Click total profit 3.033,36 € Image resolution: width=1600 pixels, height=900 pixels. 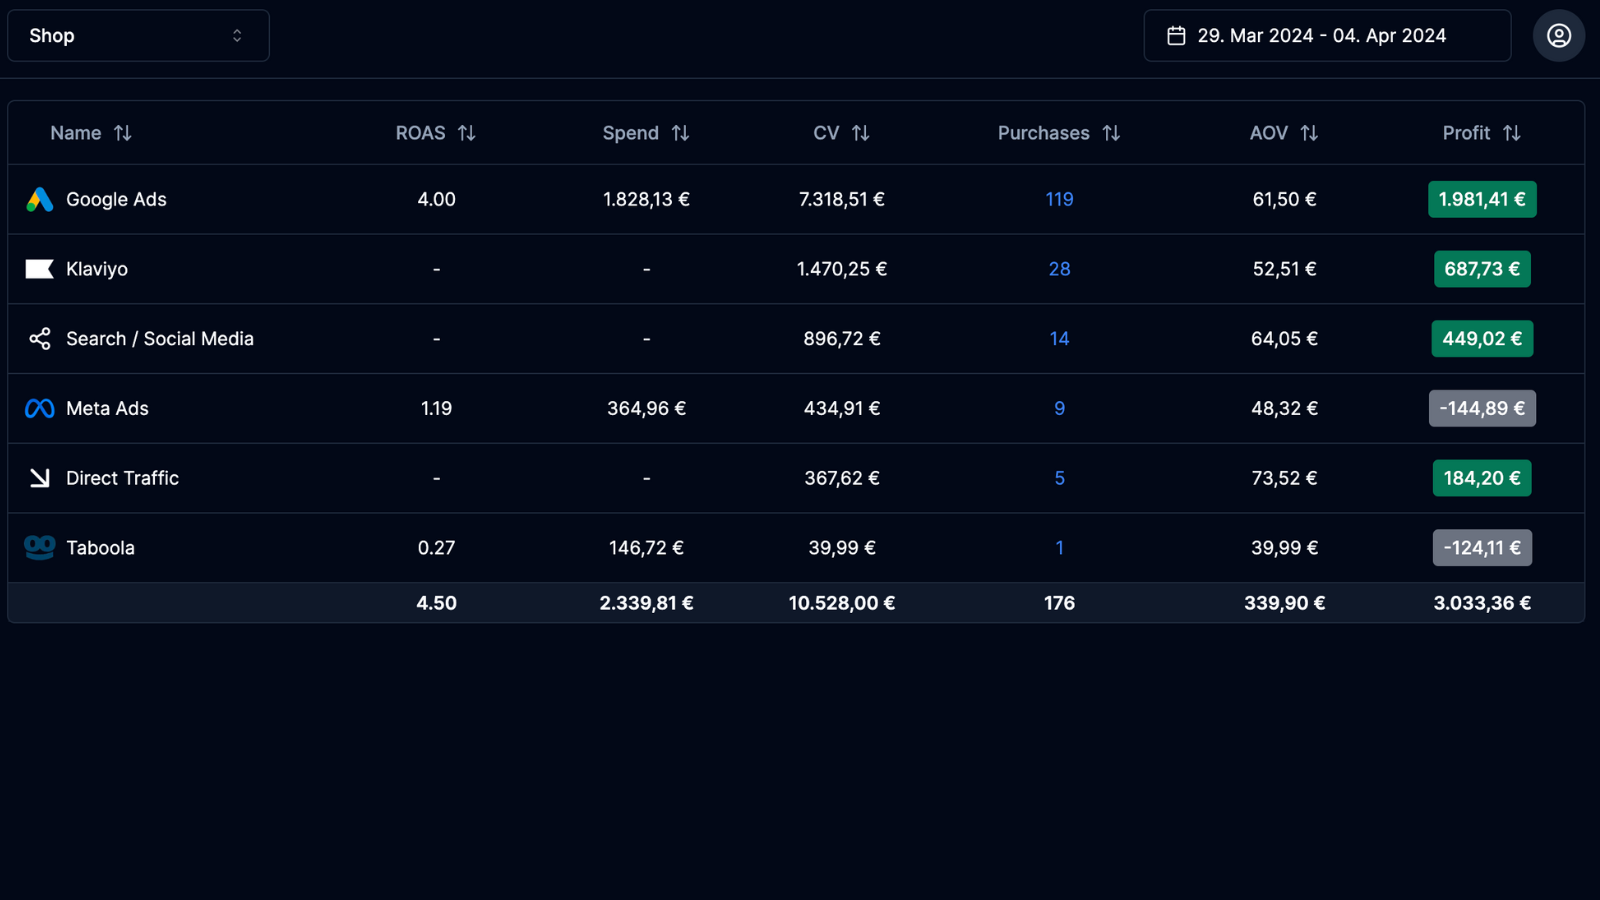point(1482,603)
